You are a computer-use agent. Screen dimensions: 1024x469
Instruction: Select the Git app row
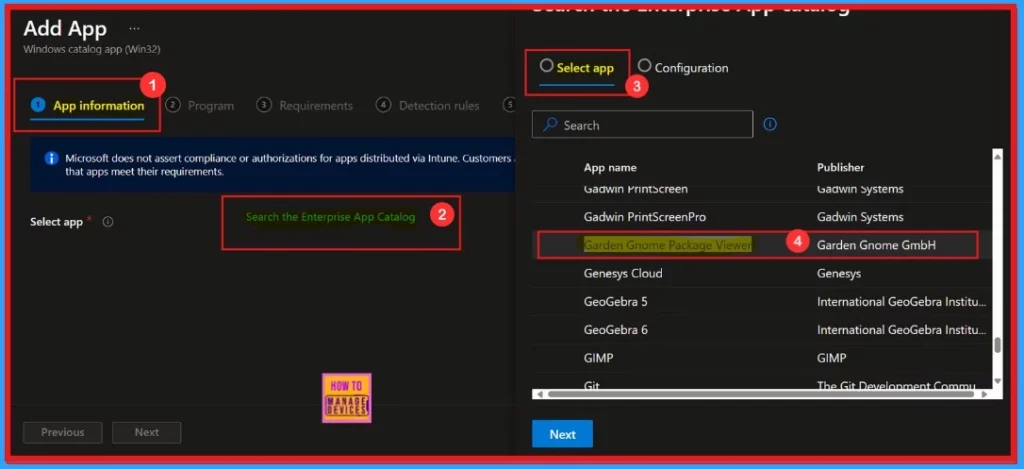click(x=762, y=383)
